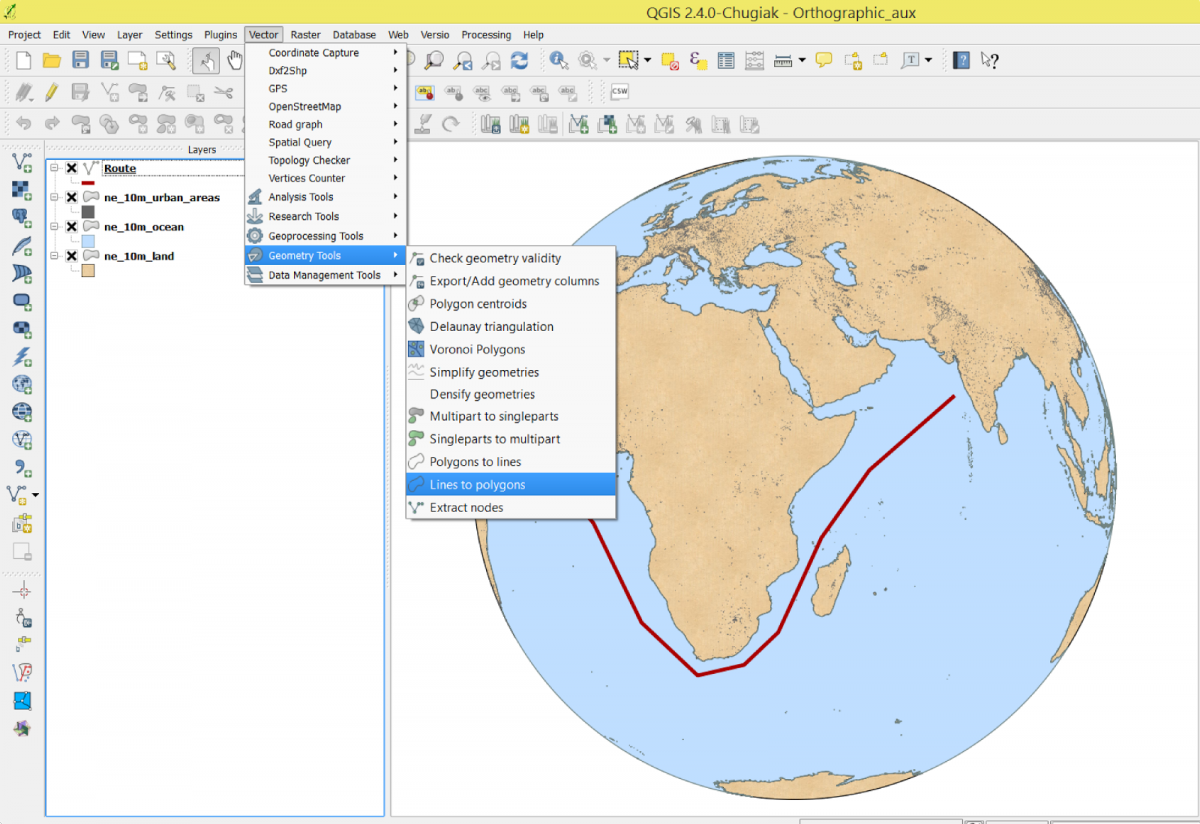The image size is (1200, 824).
Task: Select the Identify Features tool
Action: pos(558,60)
